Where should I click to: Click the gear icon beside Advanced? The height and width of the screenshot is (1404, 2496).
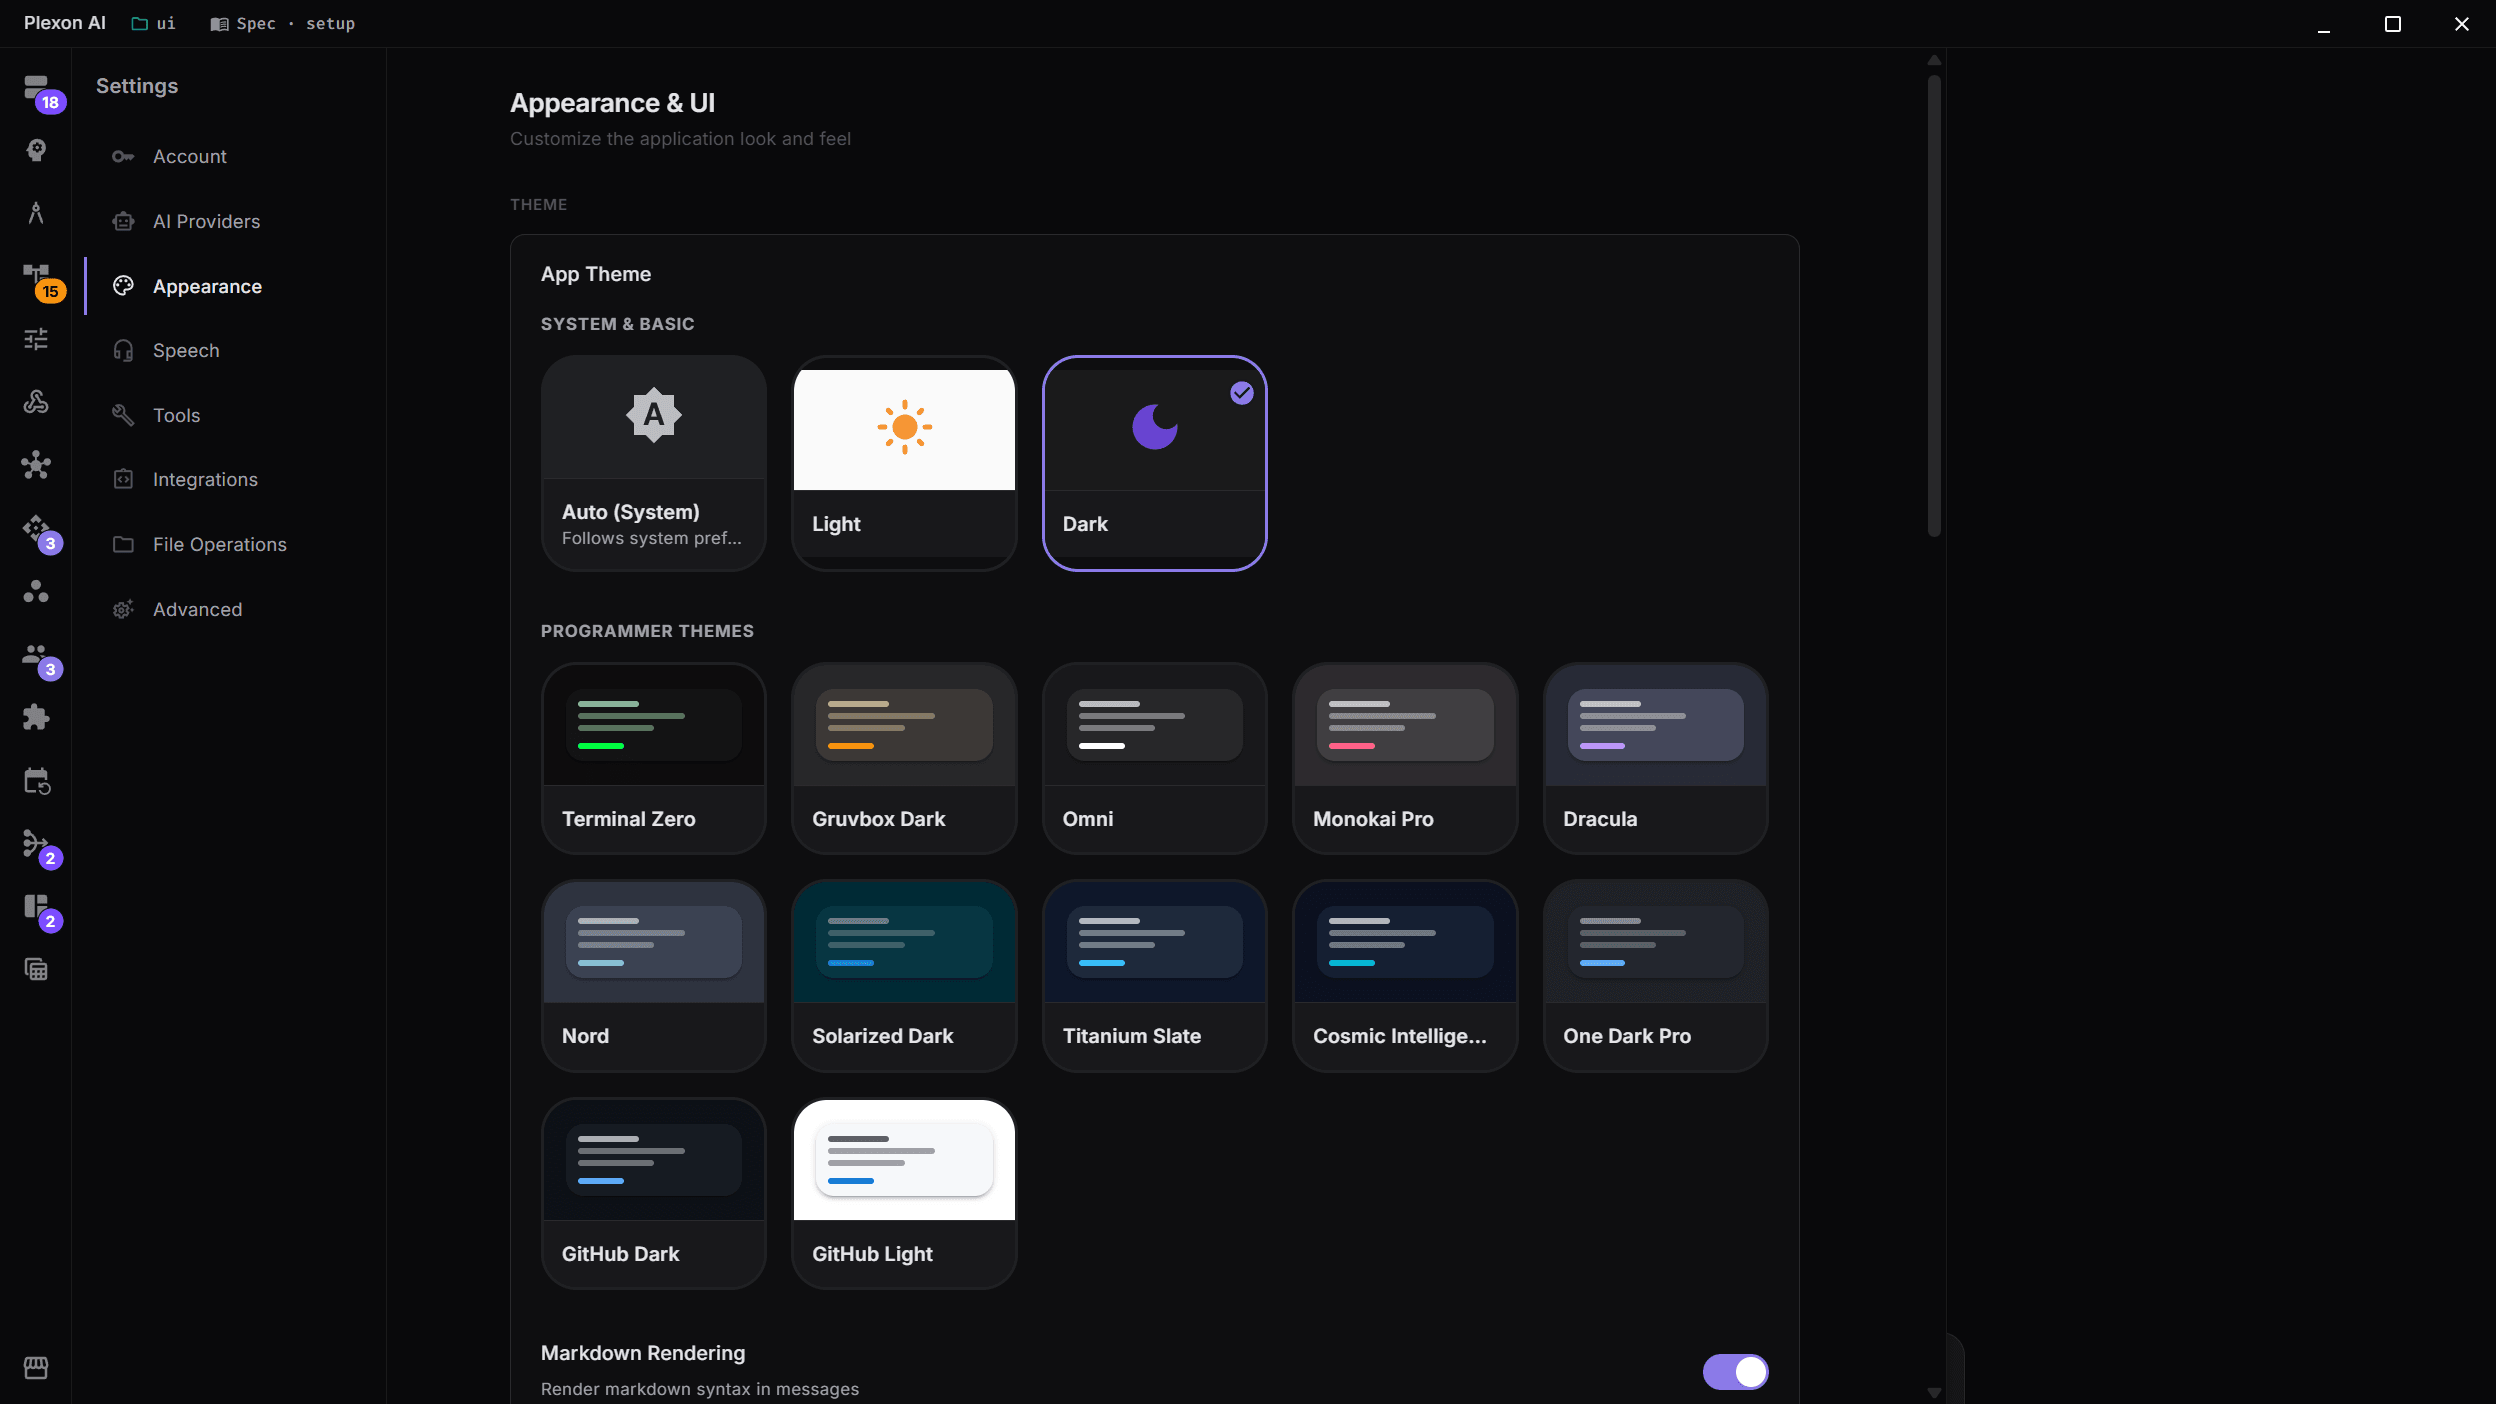click(x=123, y=610)
